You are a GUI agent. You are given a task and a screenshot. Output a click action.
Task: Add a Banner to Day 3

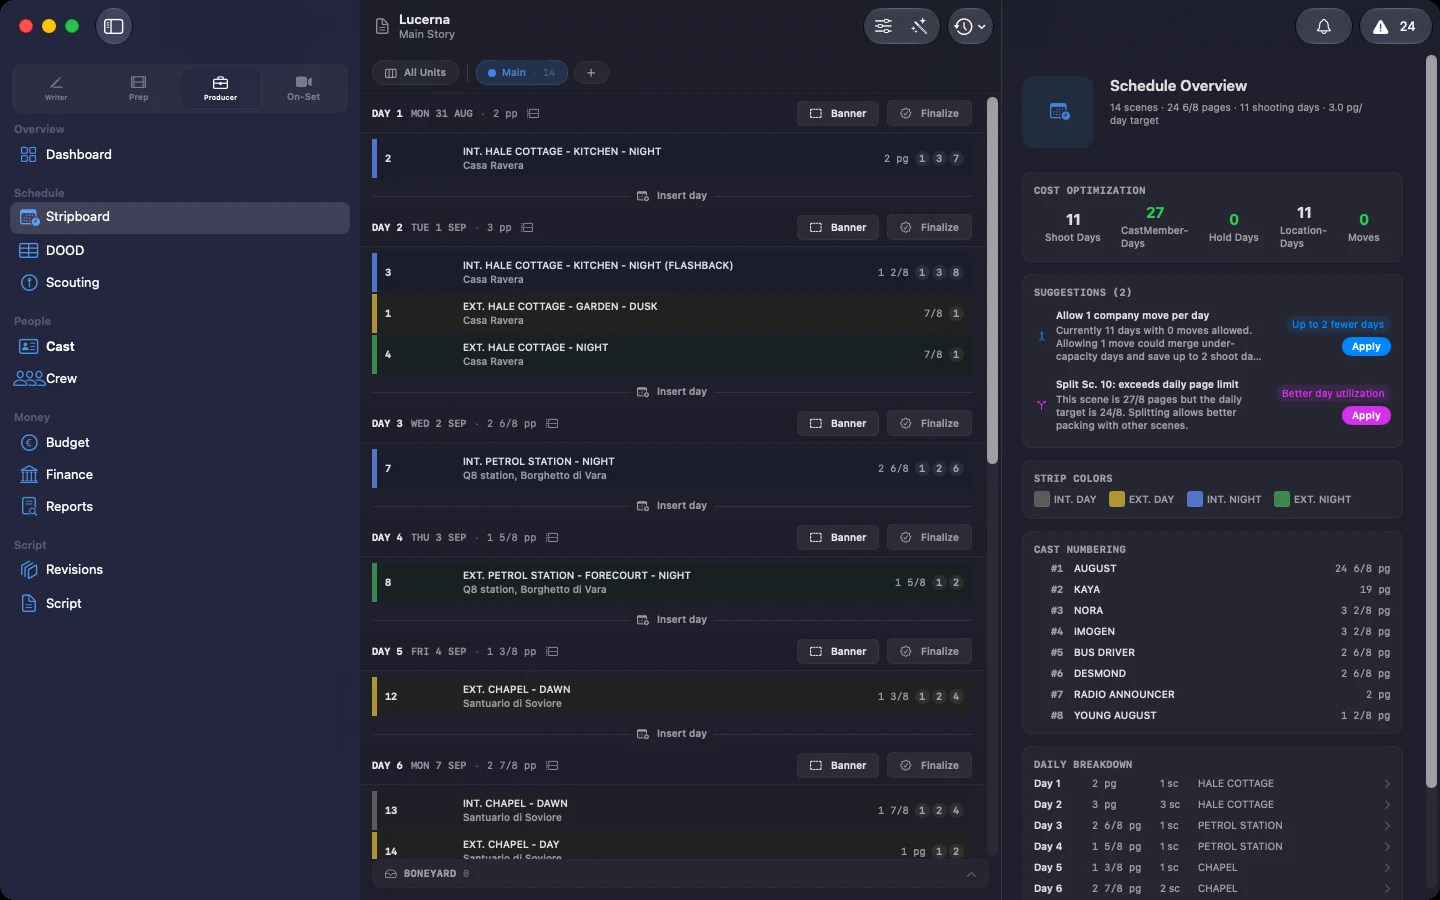(838, 424)
